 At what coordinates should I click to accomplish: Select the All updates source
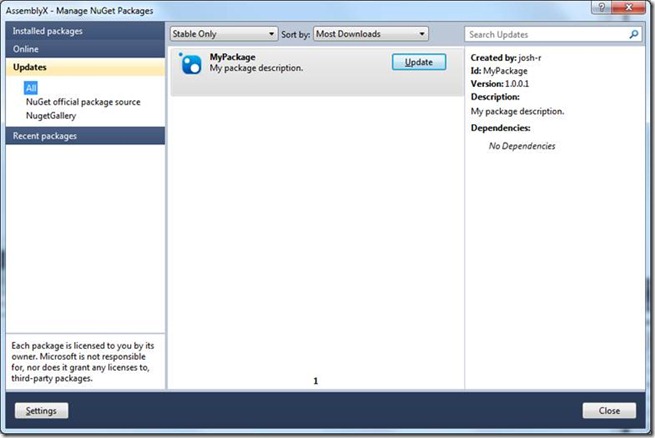click(x=31, y=88)
